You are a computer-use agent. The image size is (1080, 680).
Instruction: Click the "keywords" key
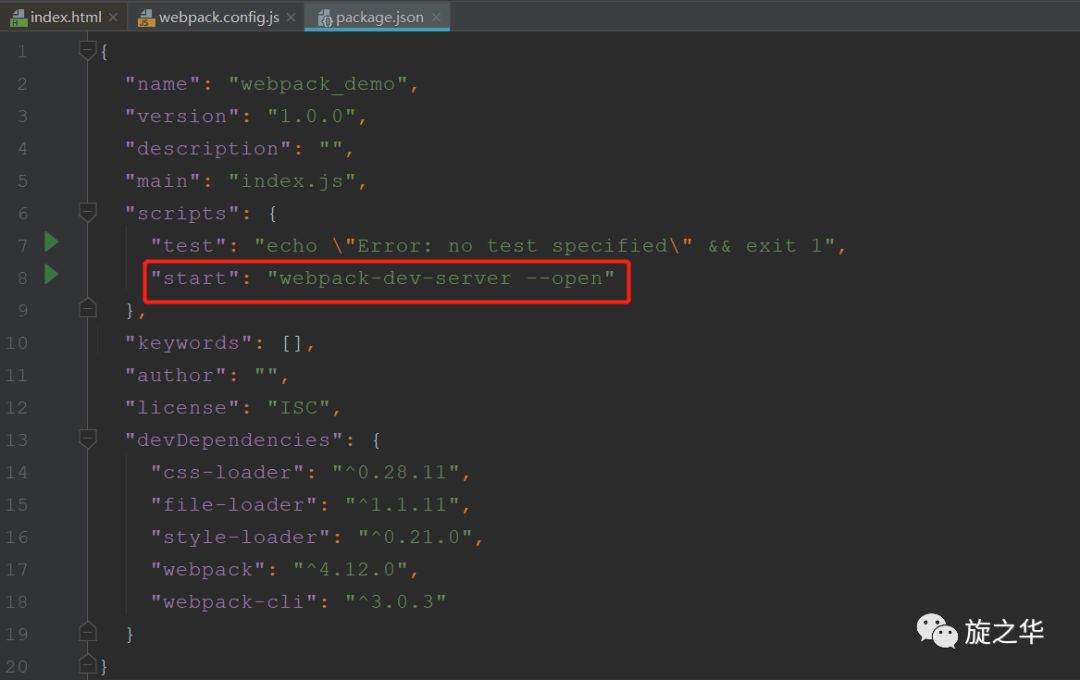point(189,343)
